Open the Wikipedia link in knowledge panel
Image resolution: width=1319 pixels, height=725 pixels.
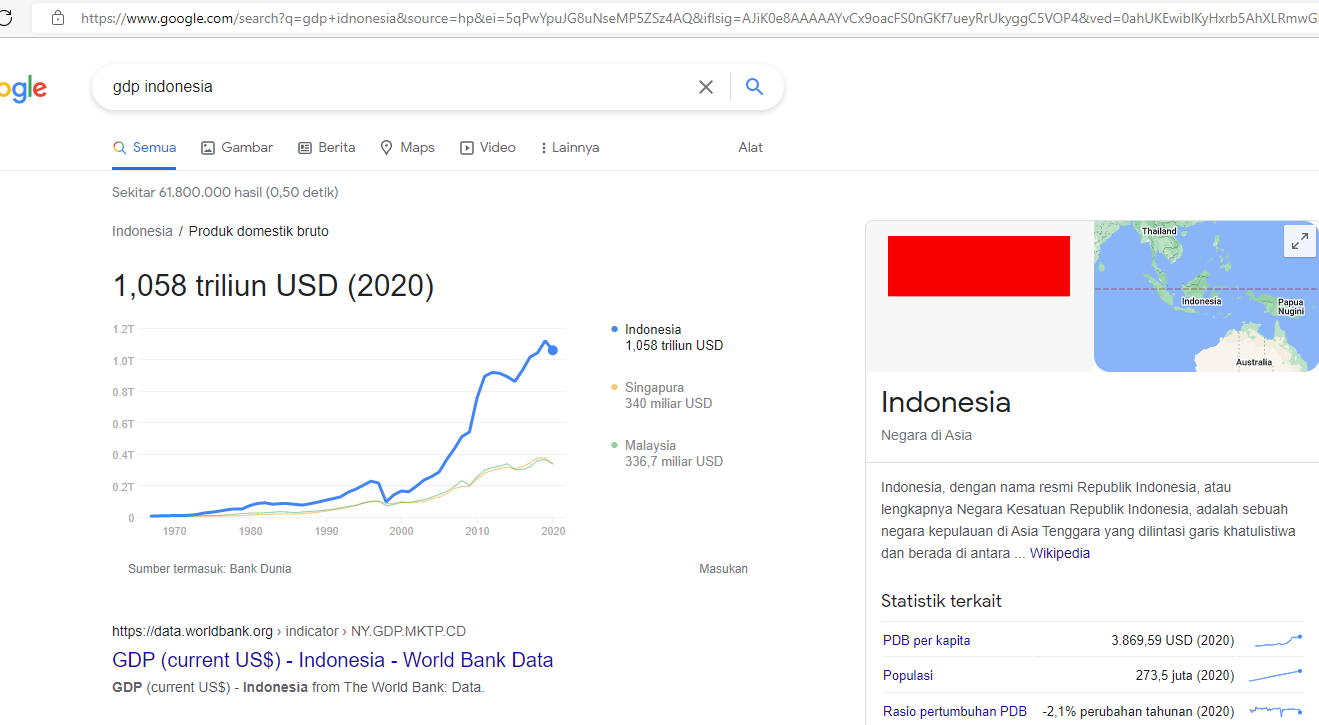(1059, 553)
